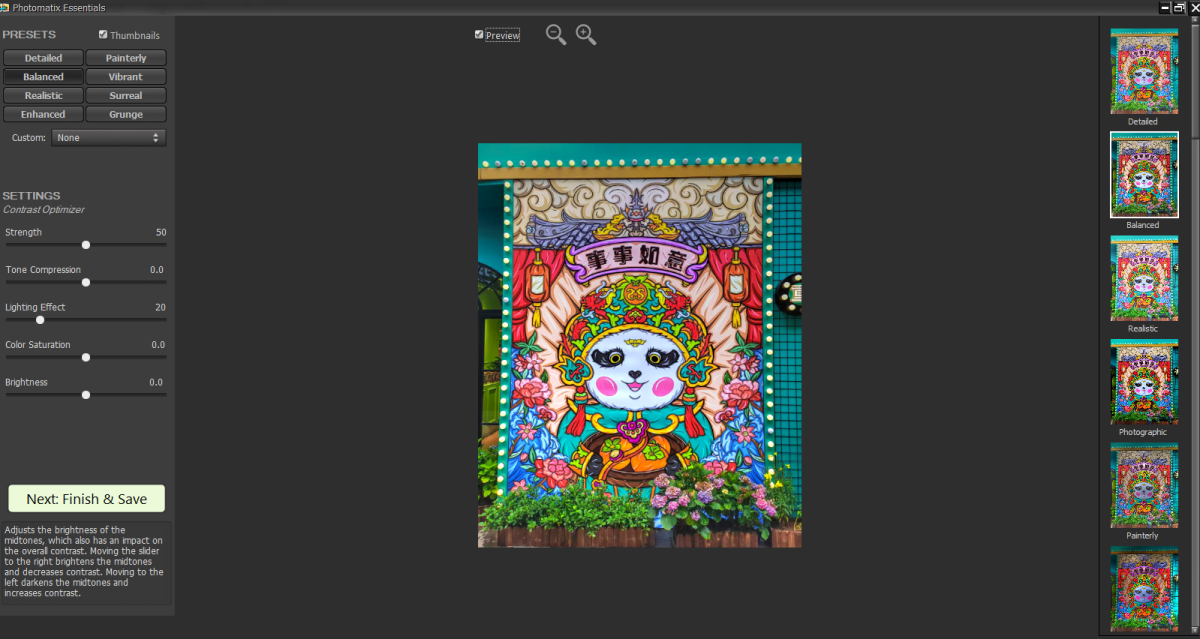Select the Painterly preset button
This screenshot has height=639, width=1200.
click(126, 58)
